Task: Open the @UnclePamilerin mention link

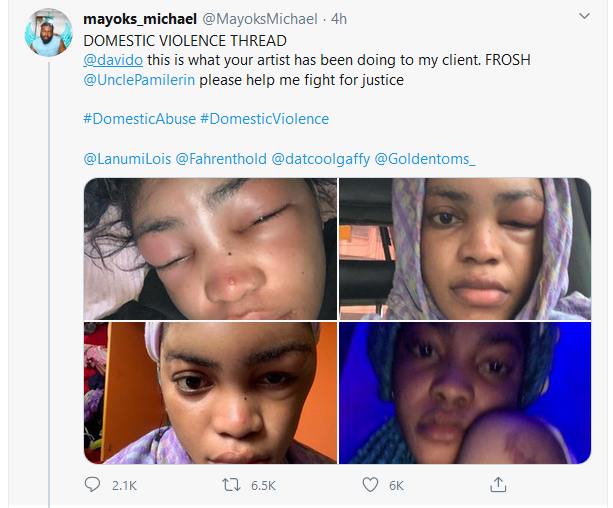Action: click(139, 80)
